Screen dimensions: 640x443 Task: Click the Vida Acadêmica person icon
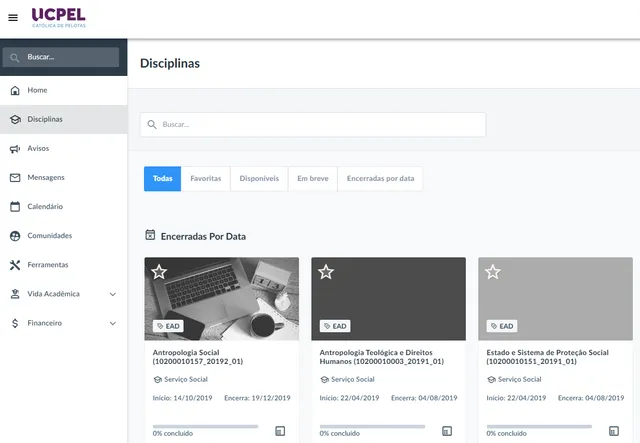pyautogui.click(x=15, y=294)
